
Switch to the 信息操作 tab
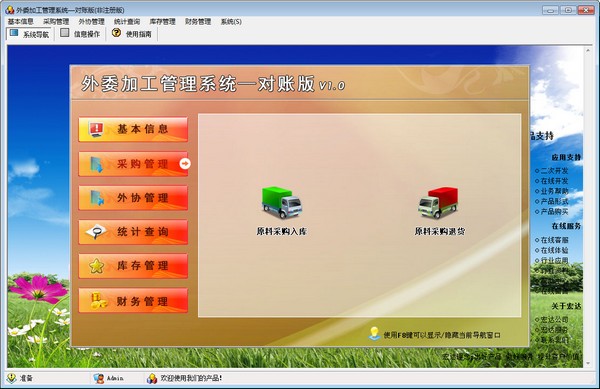click(x=81, y=34)
